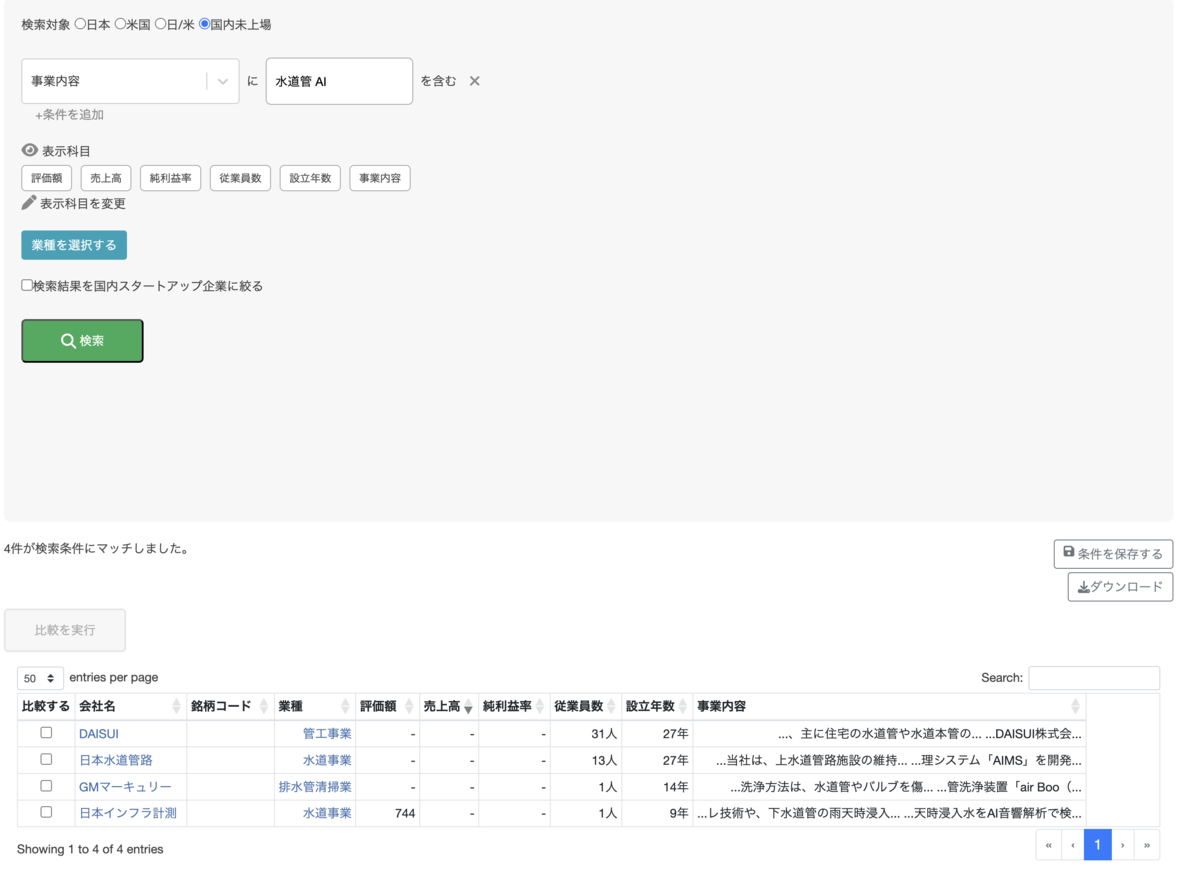Click the green 検索 button
Viewport: 1200px width, 880px height.
(82, 341)
